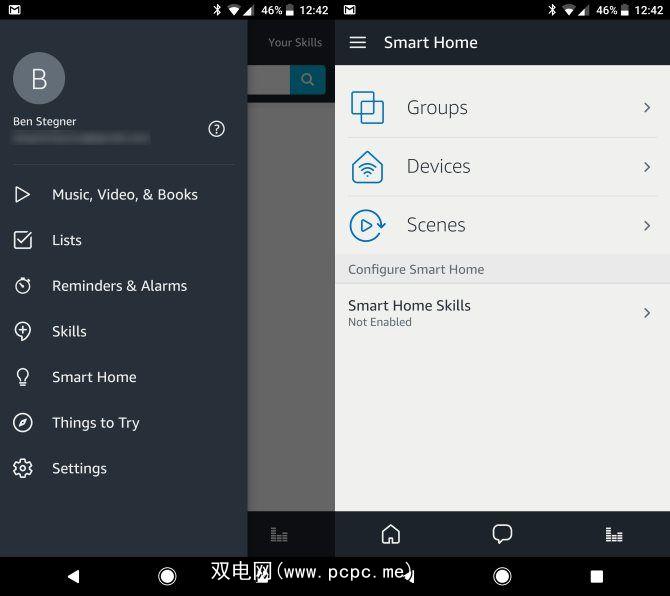Expand the Scenes row chevron
Screen dimensions: 670x596
click(647, 225)
